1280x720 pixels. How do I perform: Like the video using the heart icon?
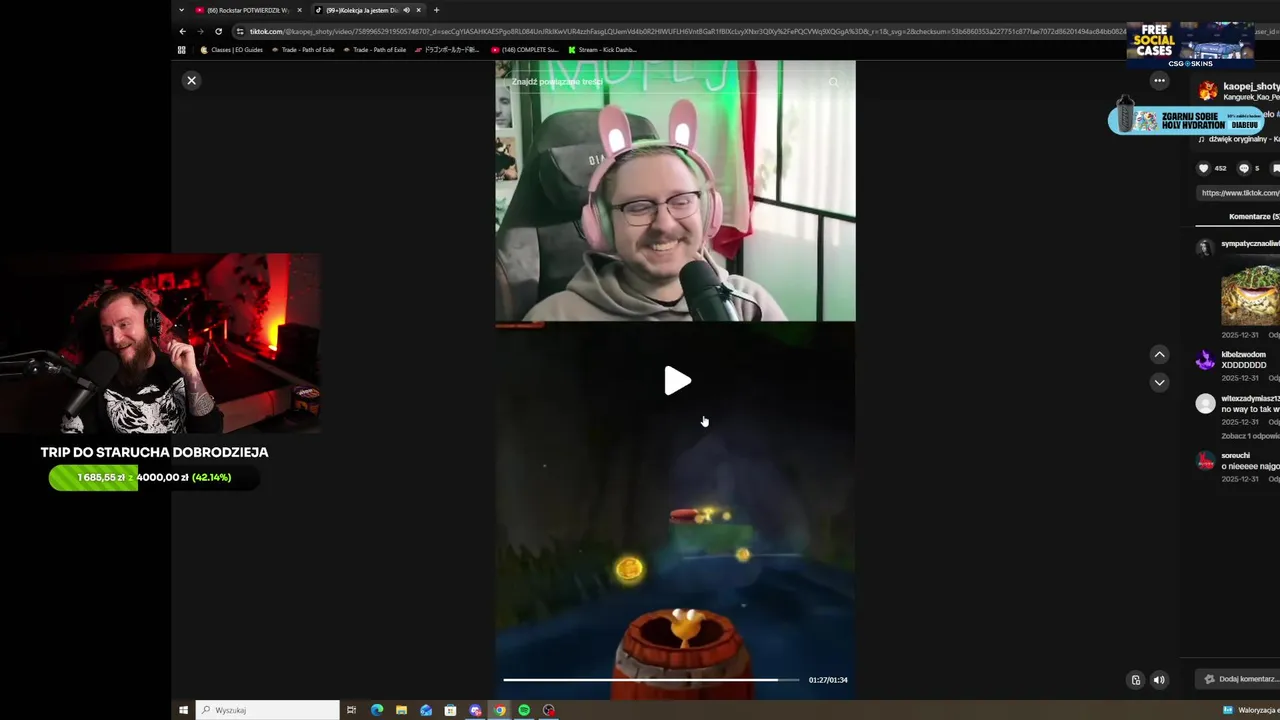coord(1204,168)
